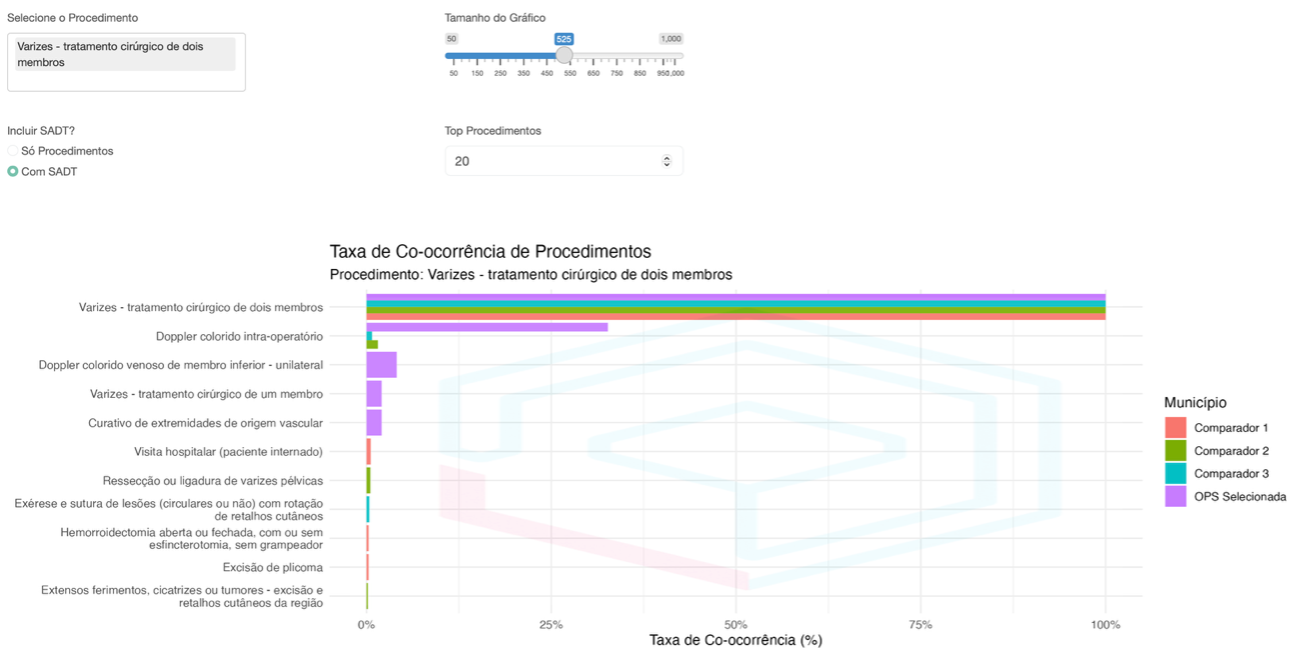Image resolution: width=1304 pixels, height=660 pixels.
Task: Click the Comparador 2 green legend swatch
Action: [x=1175, y=451]
